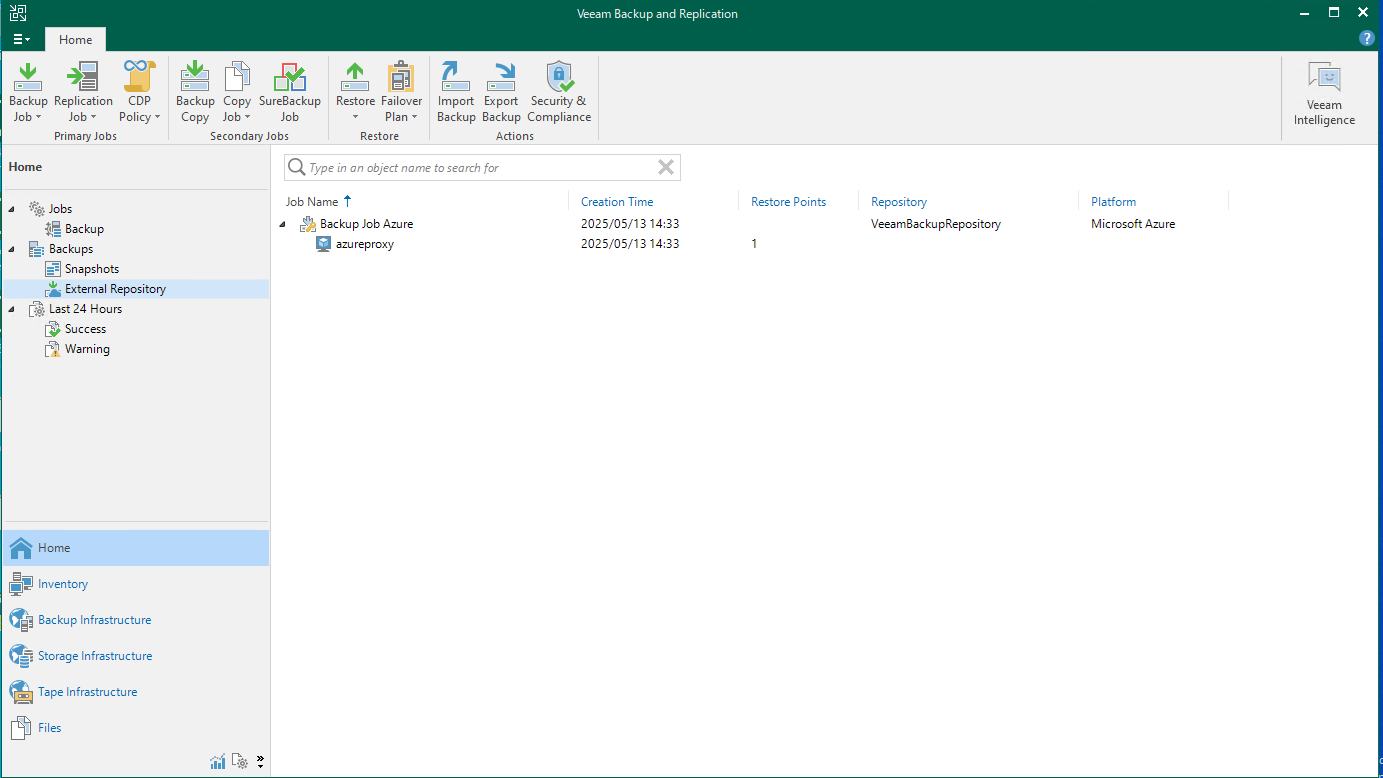The width and height of the screenshot is (1383, 778).
Task: Click the chart icon at pane bottom
Action: click(x=218, y=761)
